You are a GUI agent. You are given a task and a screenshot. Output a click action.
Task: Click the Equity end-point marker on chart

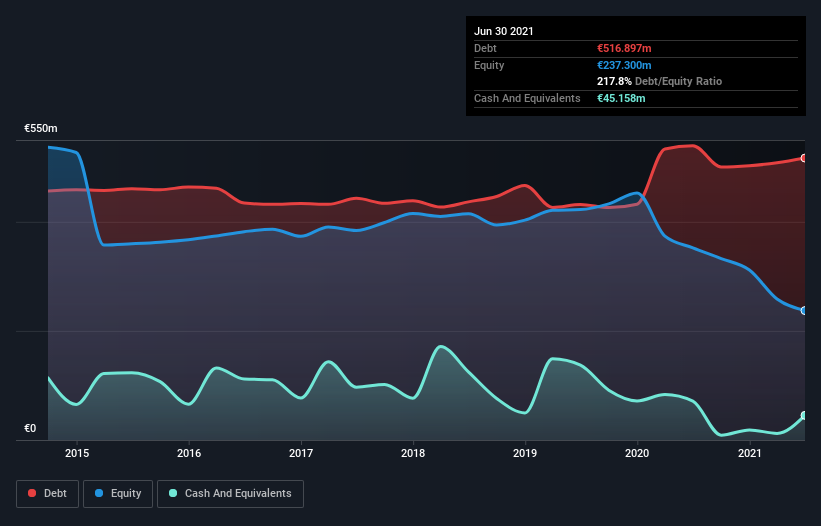(x=804, y=310)
